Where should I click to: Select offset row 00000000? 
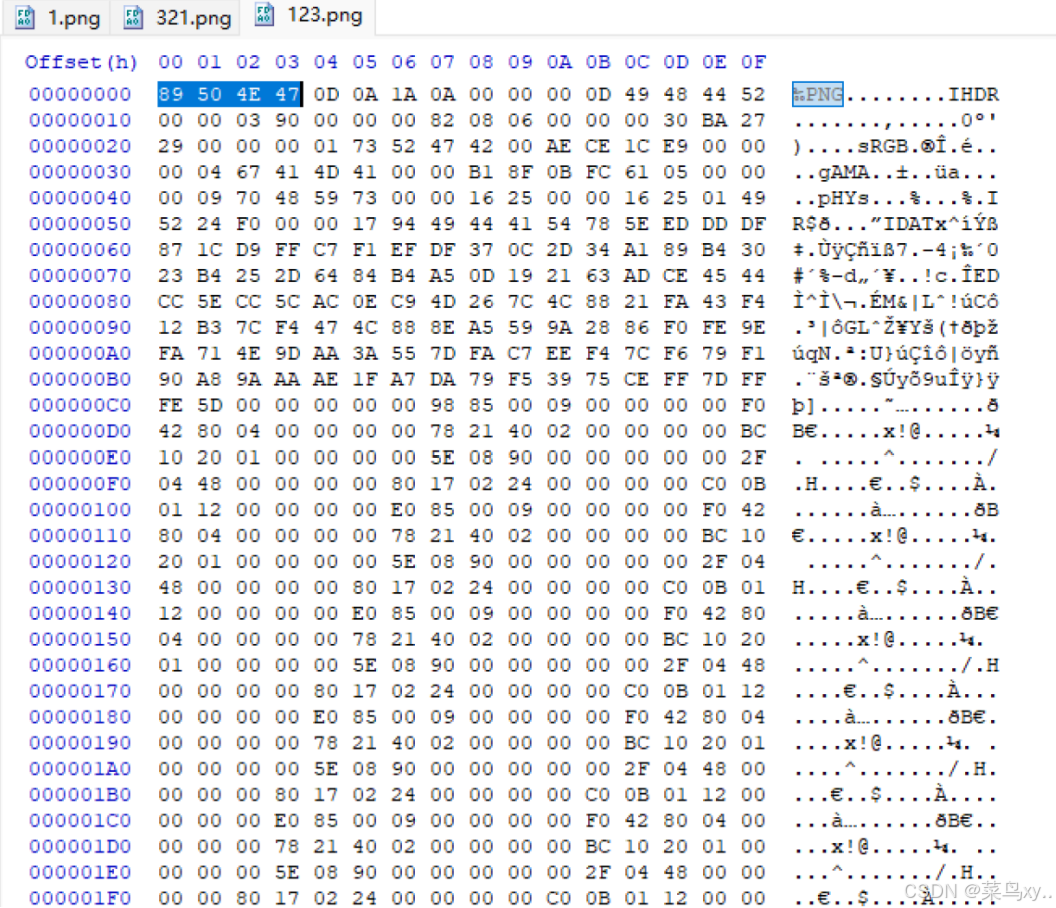pyautogui.click(x=80, y=94)
